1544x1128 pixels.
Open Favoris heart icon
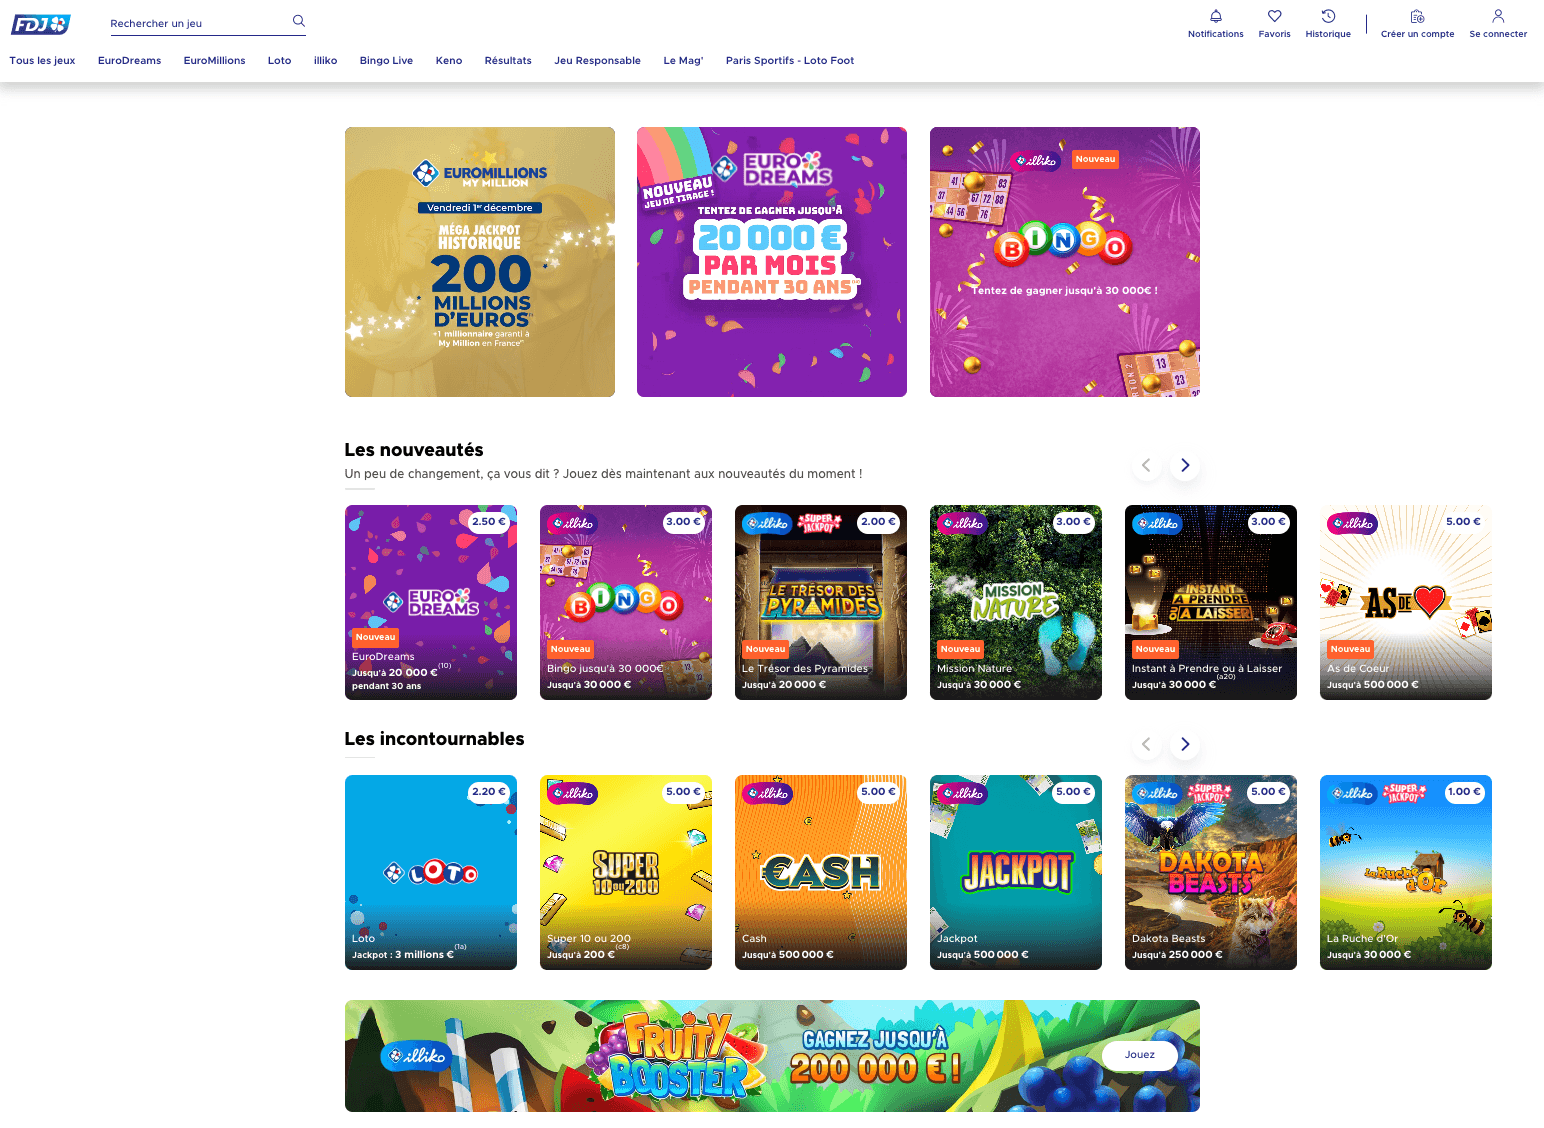1274,16
